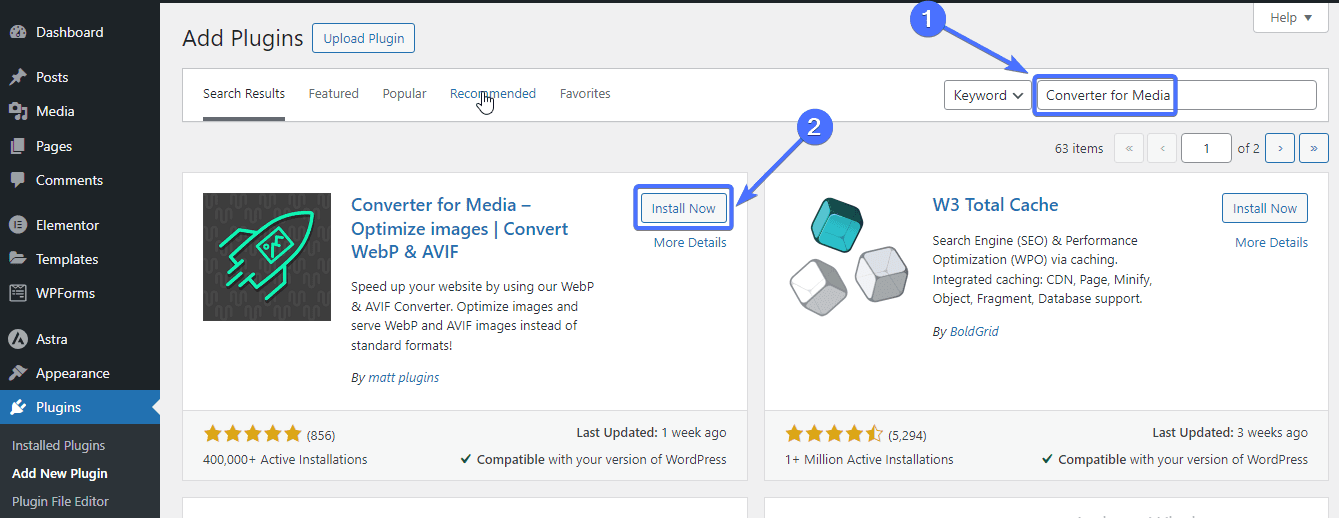Viewport: 1339px width, 518px height.
Task: Click the Templates folder icon
Action: pyautogui.click(x=18, y=259)
